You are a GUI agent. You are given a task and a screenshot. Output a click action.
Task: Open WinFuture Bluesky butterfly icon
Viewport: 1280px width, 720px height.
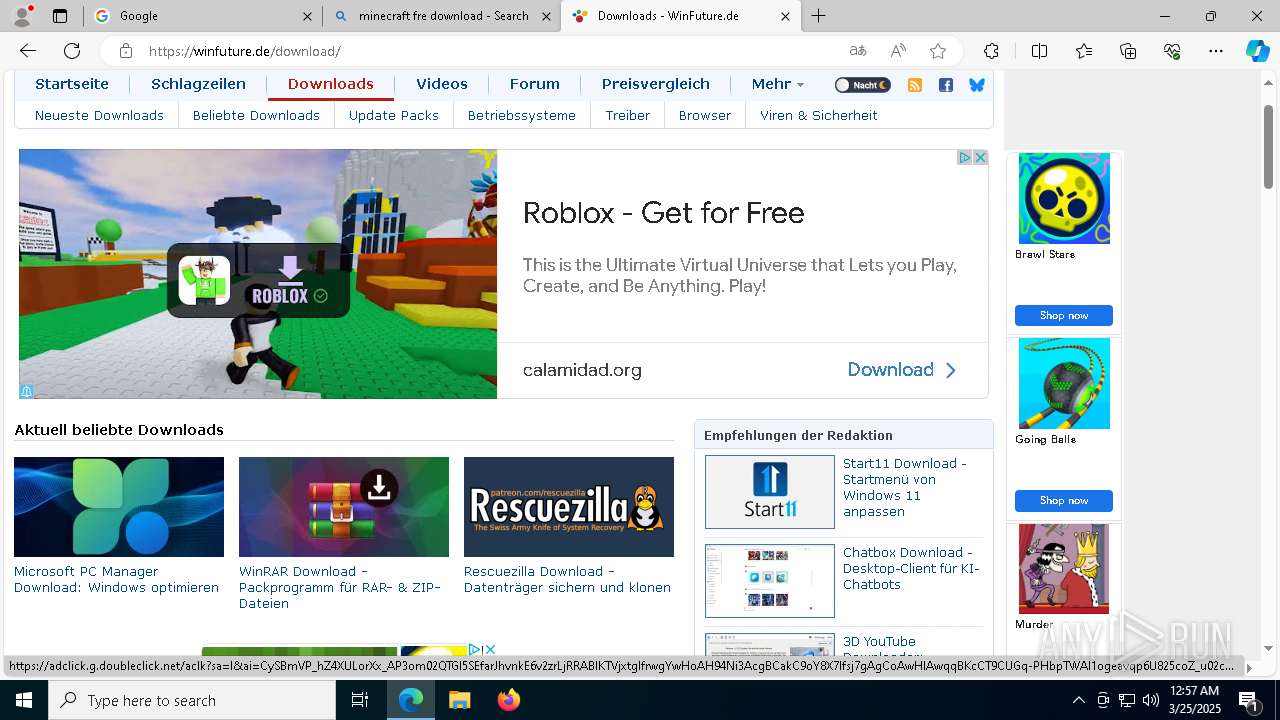pyautogui.click(x=977, y=85)
